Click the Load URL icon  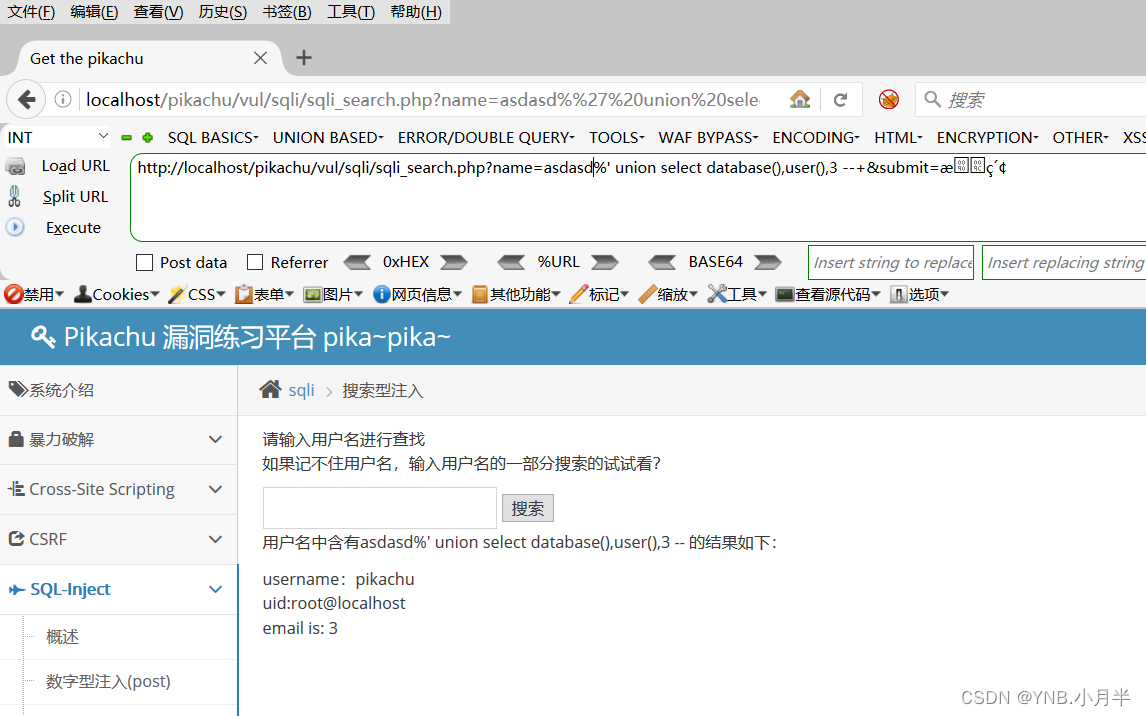[x=15, y=167]
